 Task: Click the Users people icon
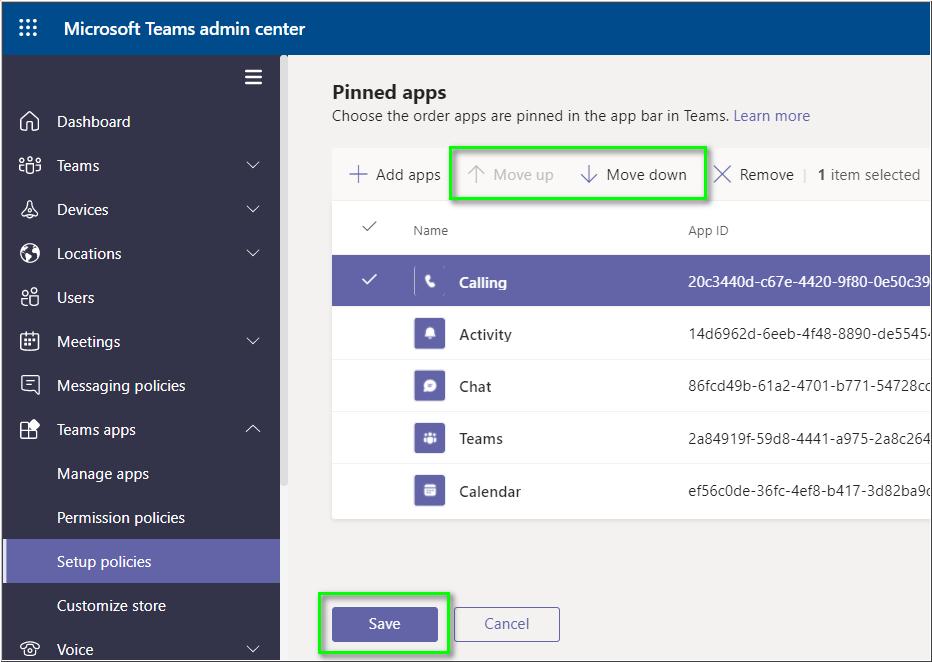[30, 297]
